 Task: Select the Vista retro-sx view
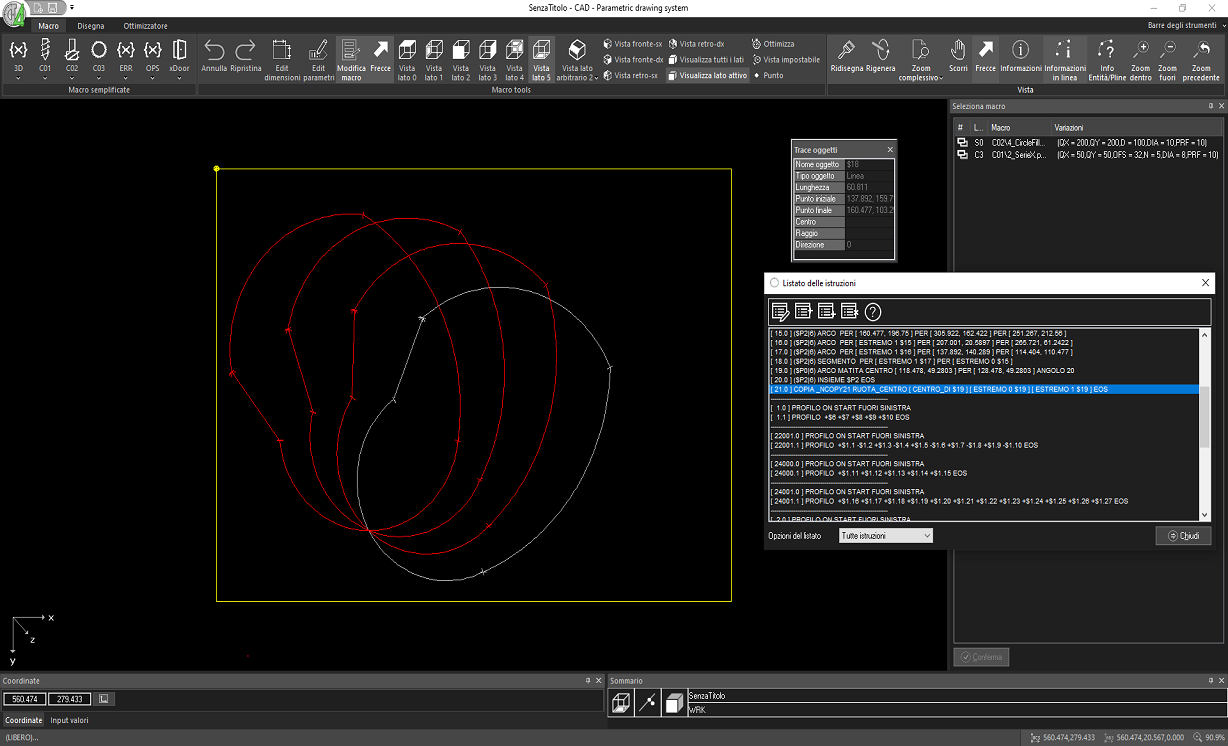click(630, 75)
